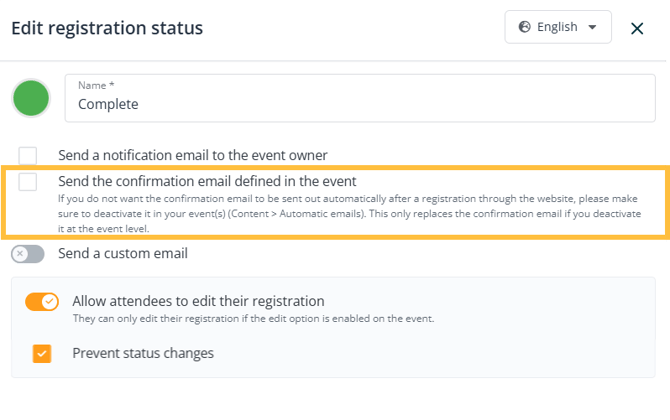
Task: Click the "Allow attendees to edit their registration" text
Action: click(198, 300)
